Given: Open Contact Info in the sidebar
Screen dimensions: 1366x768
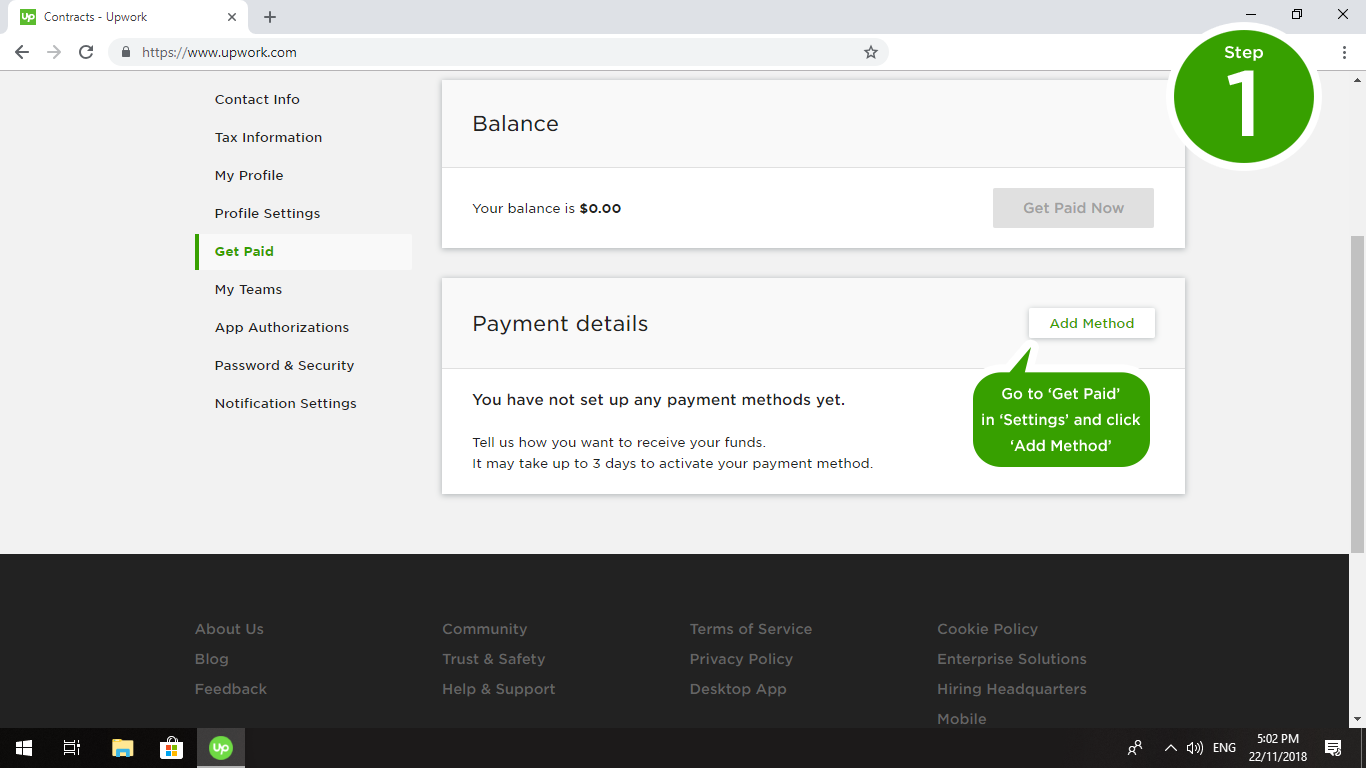Looking at the screenshot, I should point(257,99).
